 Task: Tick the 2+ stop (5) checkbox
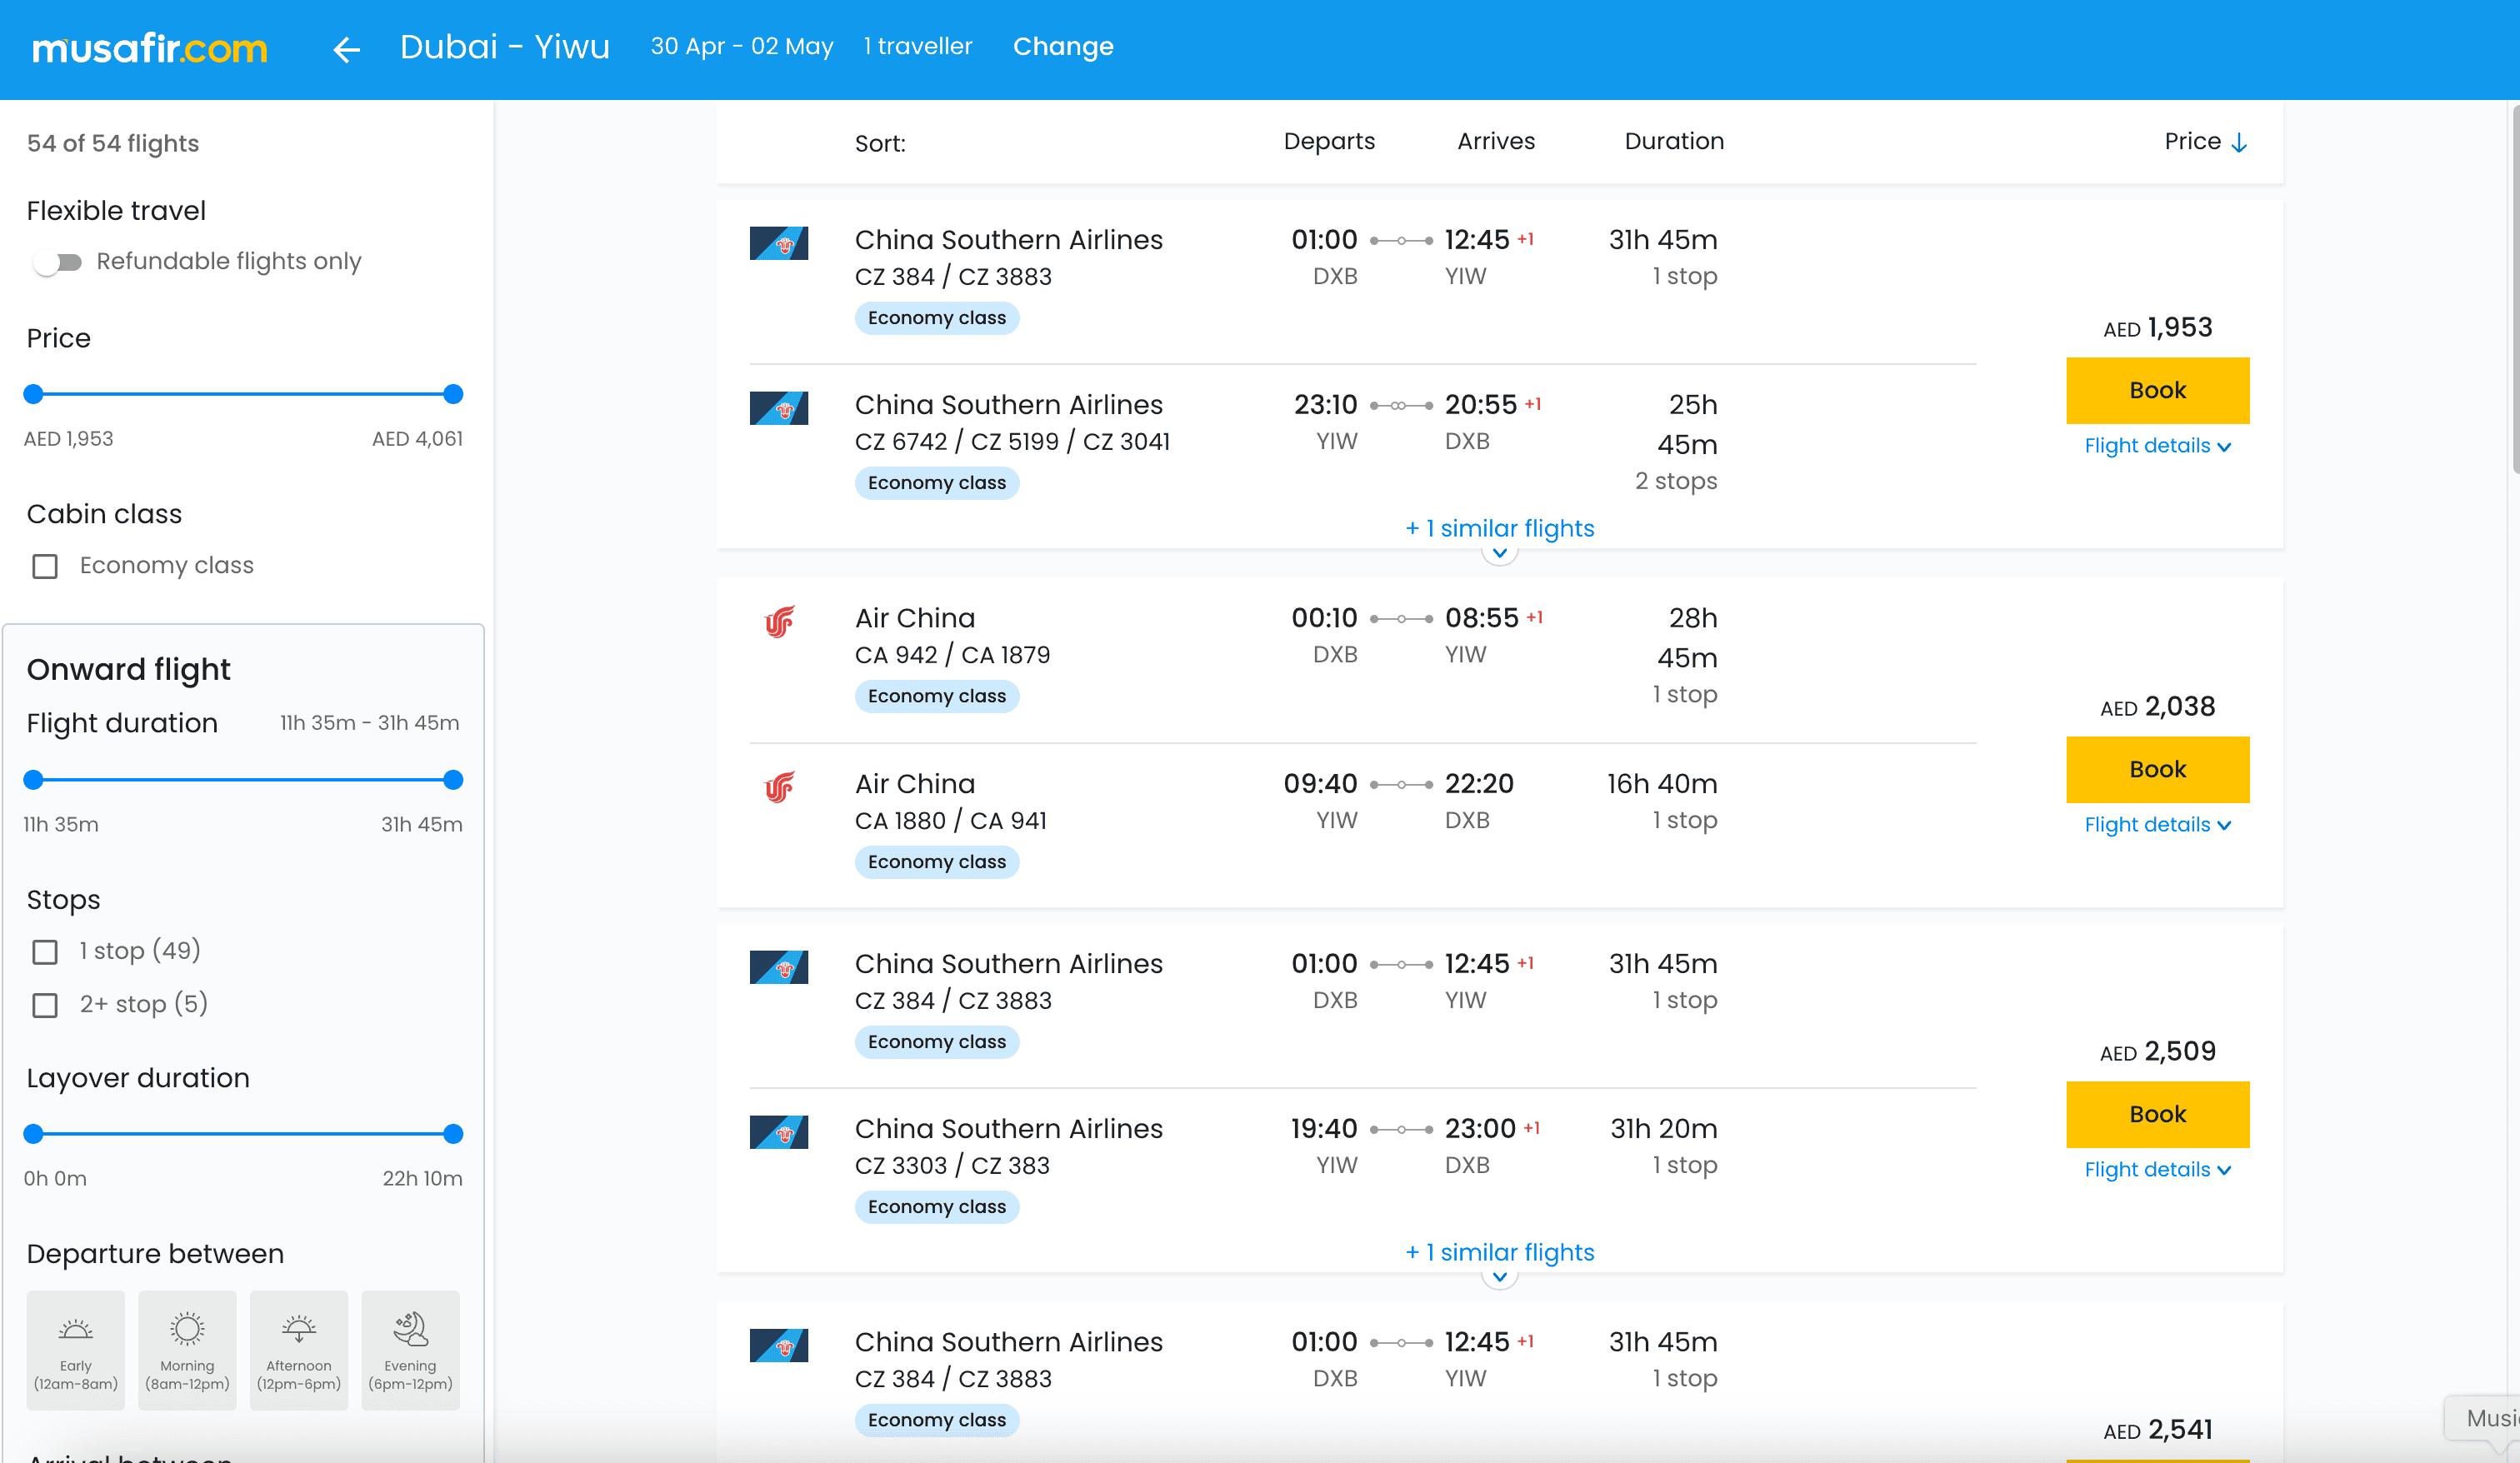pos(45,1005)
